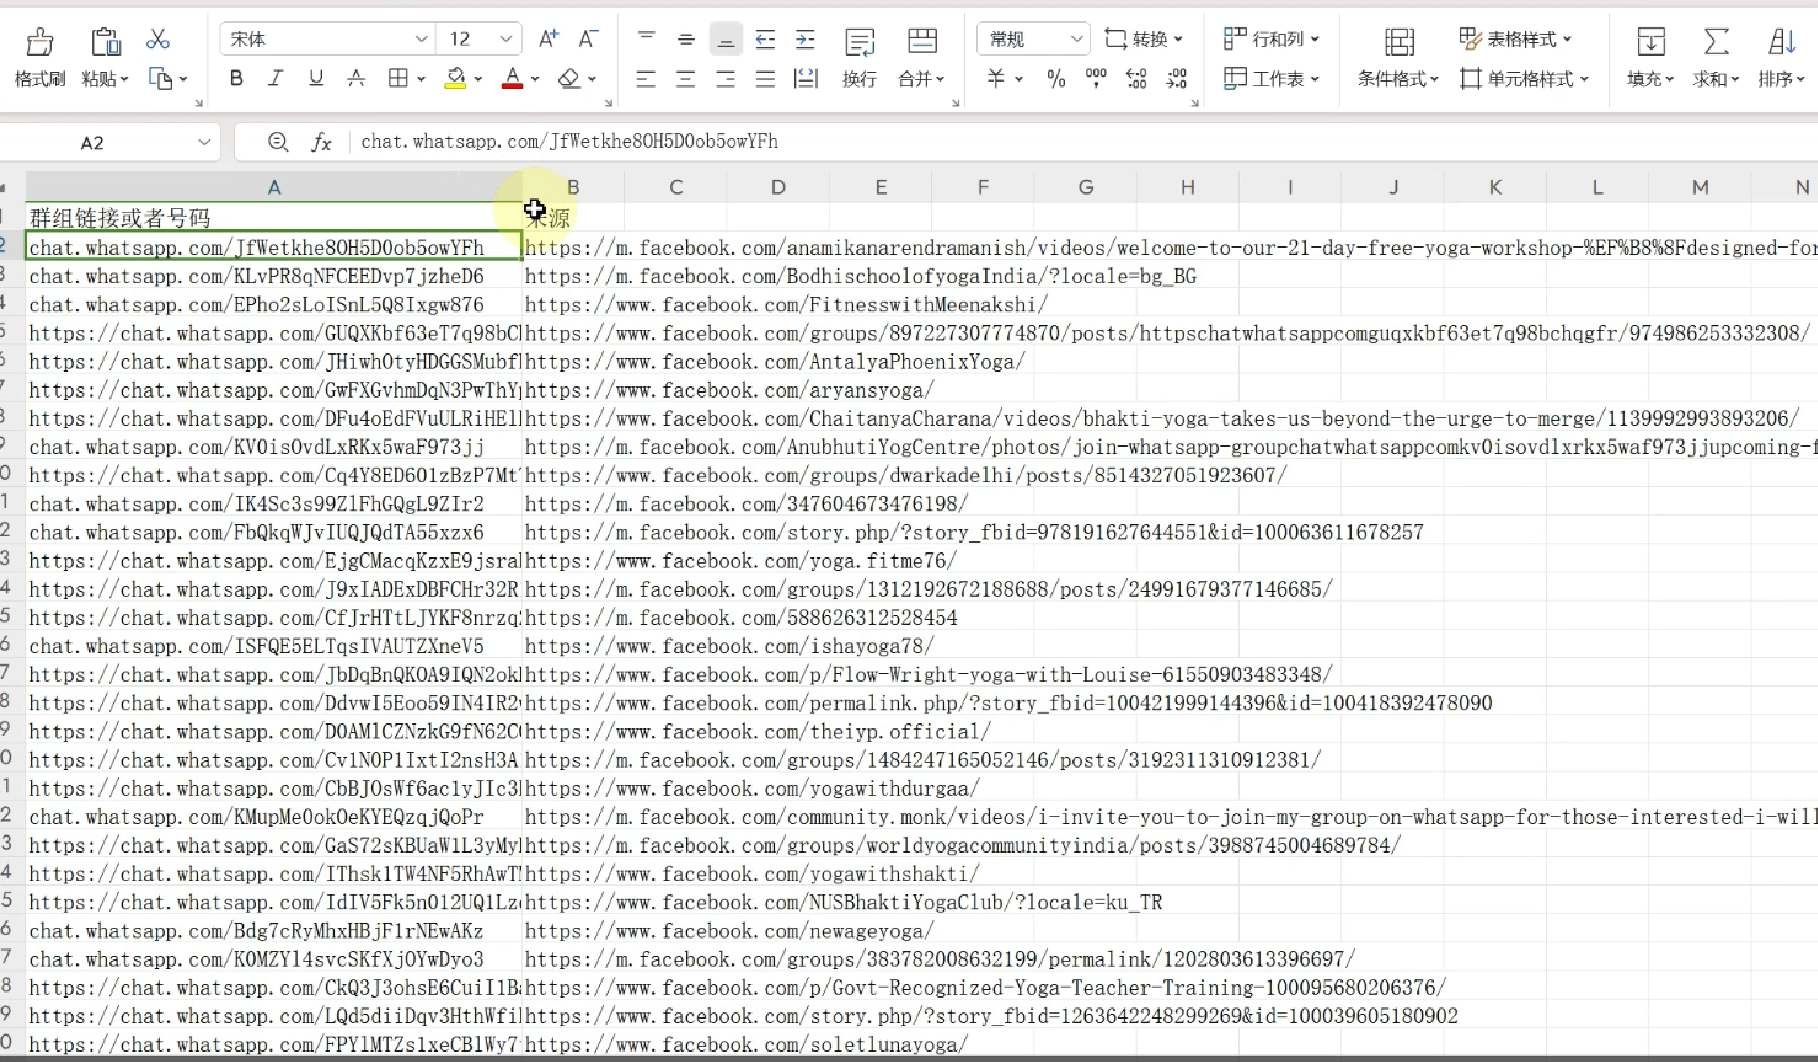
Task: Click the Sort (排序) icon
Action: click(x=1781, y=41)
